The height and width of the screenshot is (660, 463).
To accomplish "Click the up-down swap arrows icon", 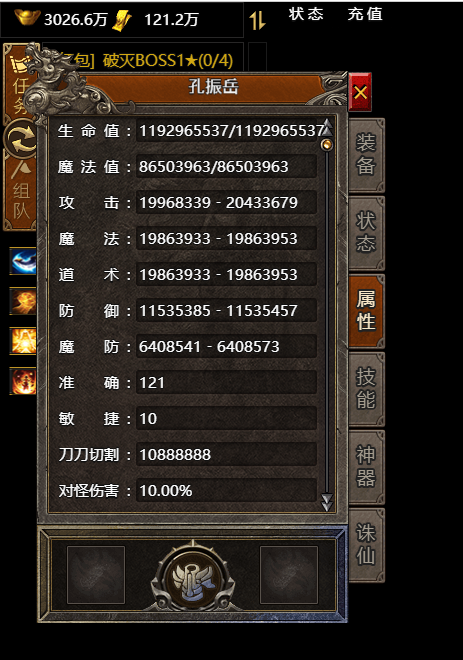I will pos(257,20).
